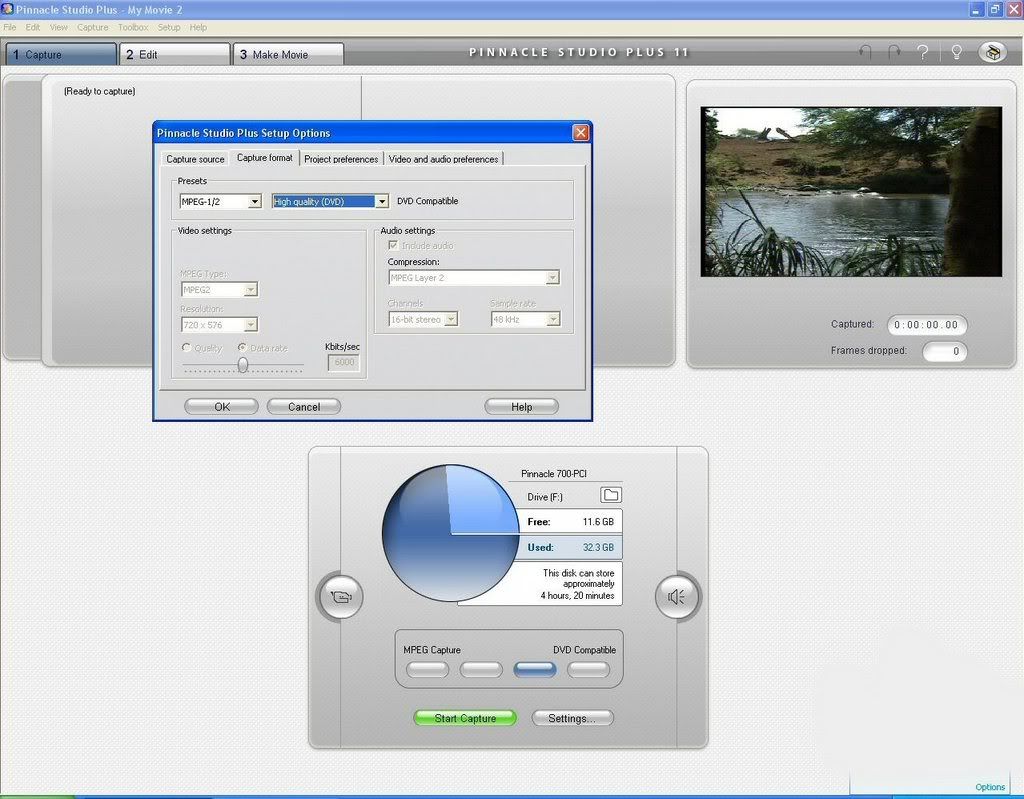Screen dimensions: 1024x799
Task: Click the Redo arrow icon in header
Action: (894, 52)
